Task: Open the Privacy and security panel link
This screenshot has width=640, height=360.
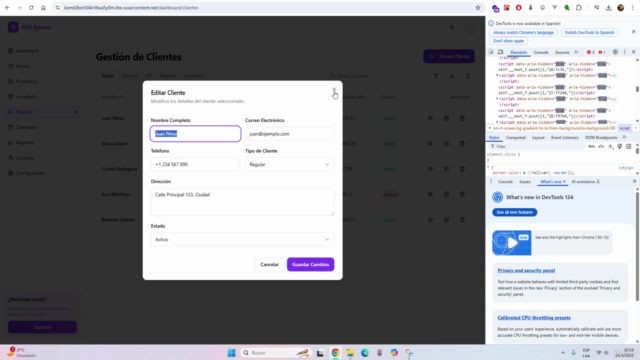Action: click(x=526, y=270)
